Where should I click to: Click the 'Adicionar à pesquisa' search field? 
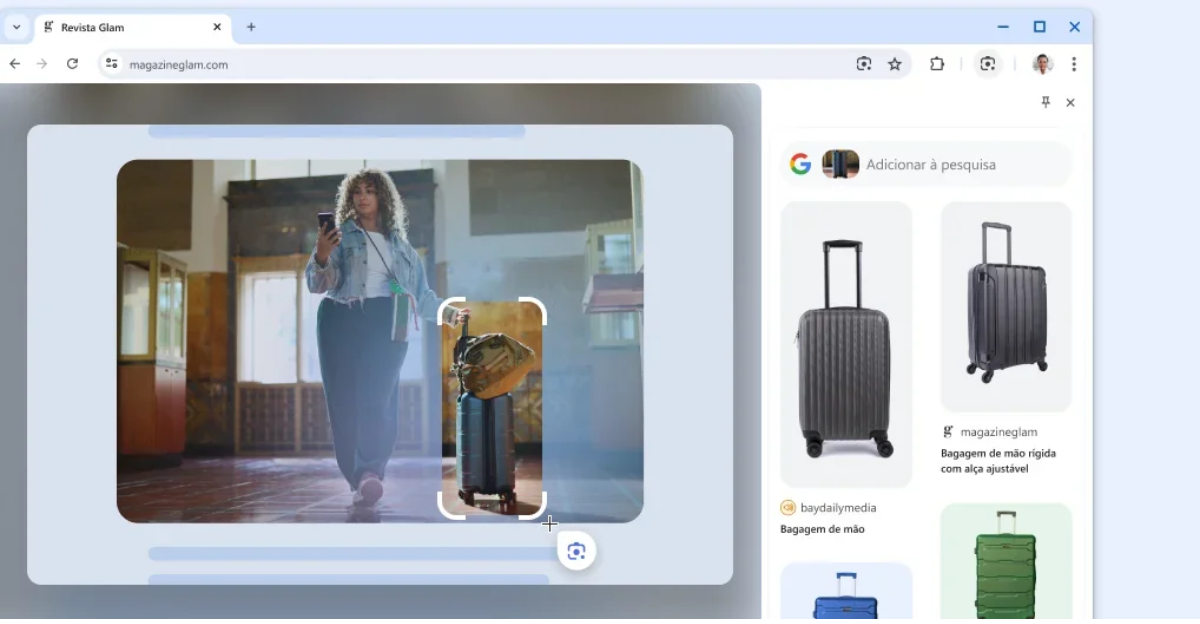pyautogui.click(x=926, y=164)
